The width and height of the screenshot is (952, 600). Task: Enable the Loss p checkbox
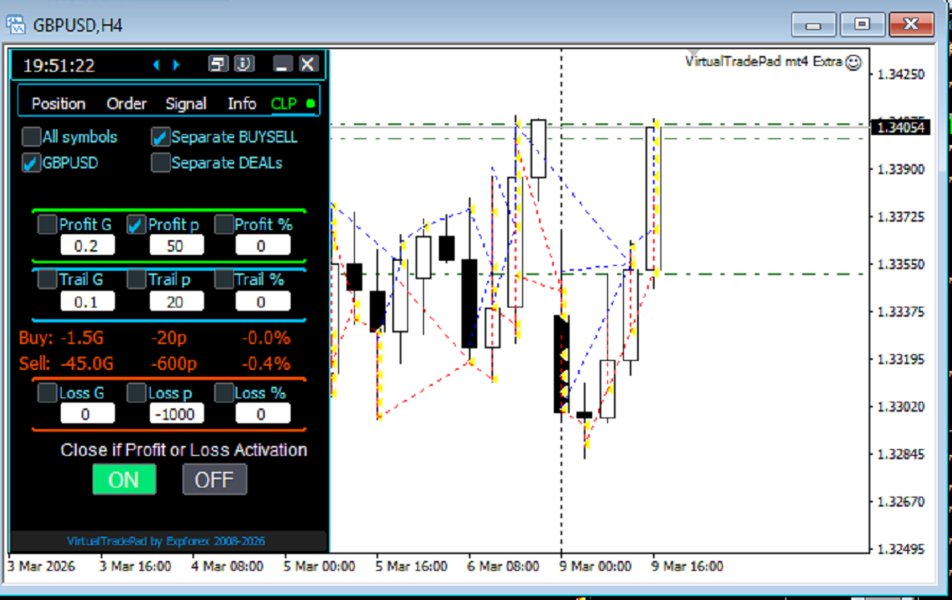coord(136,392)
